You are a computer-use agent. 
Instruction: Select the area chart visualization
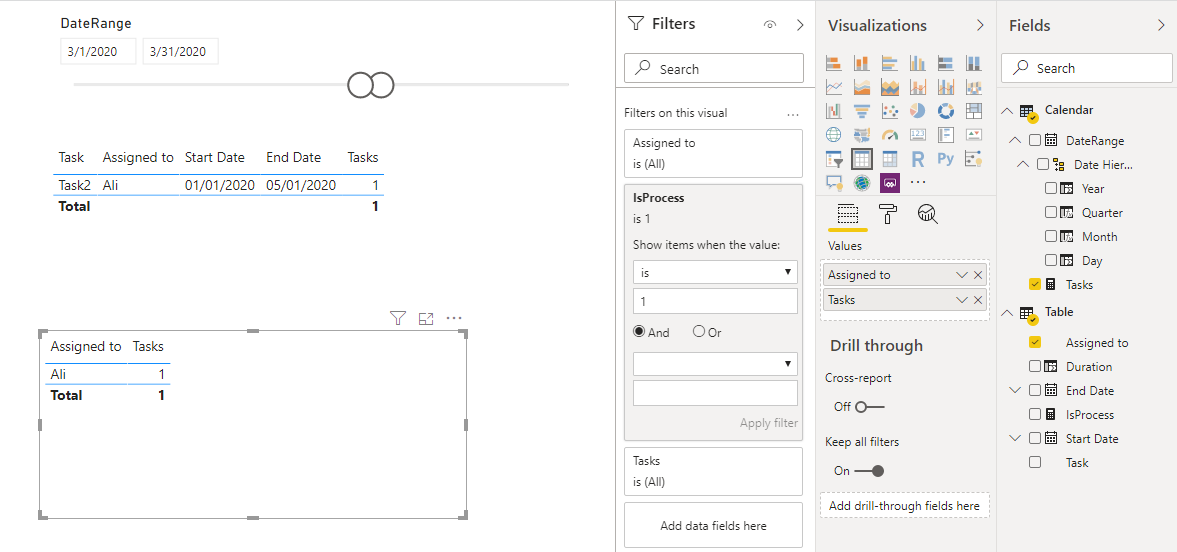point(862,87)
